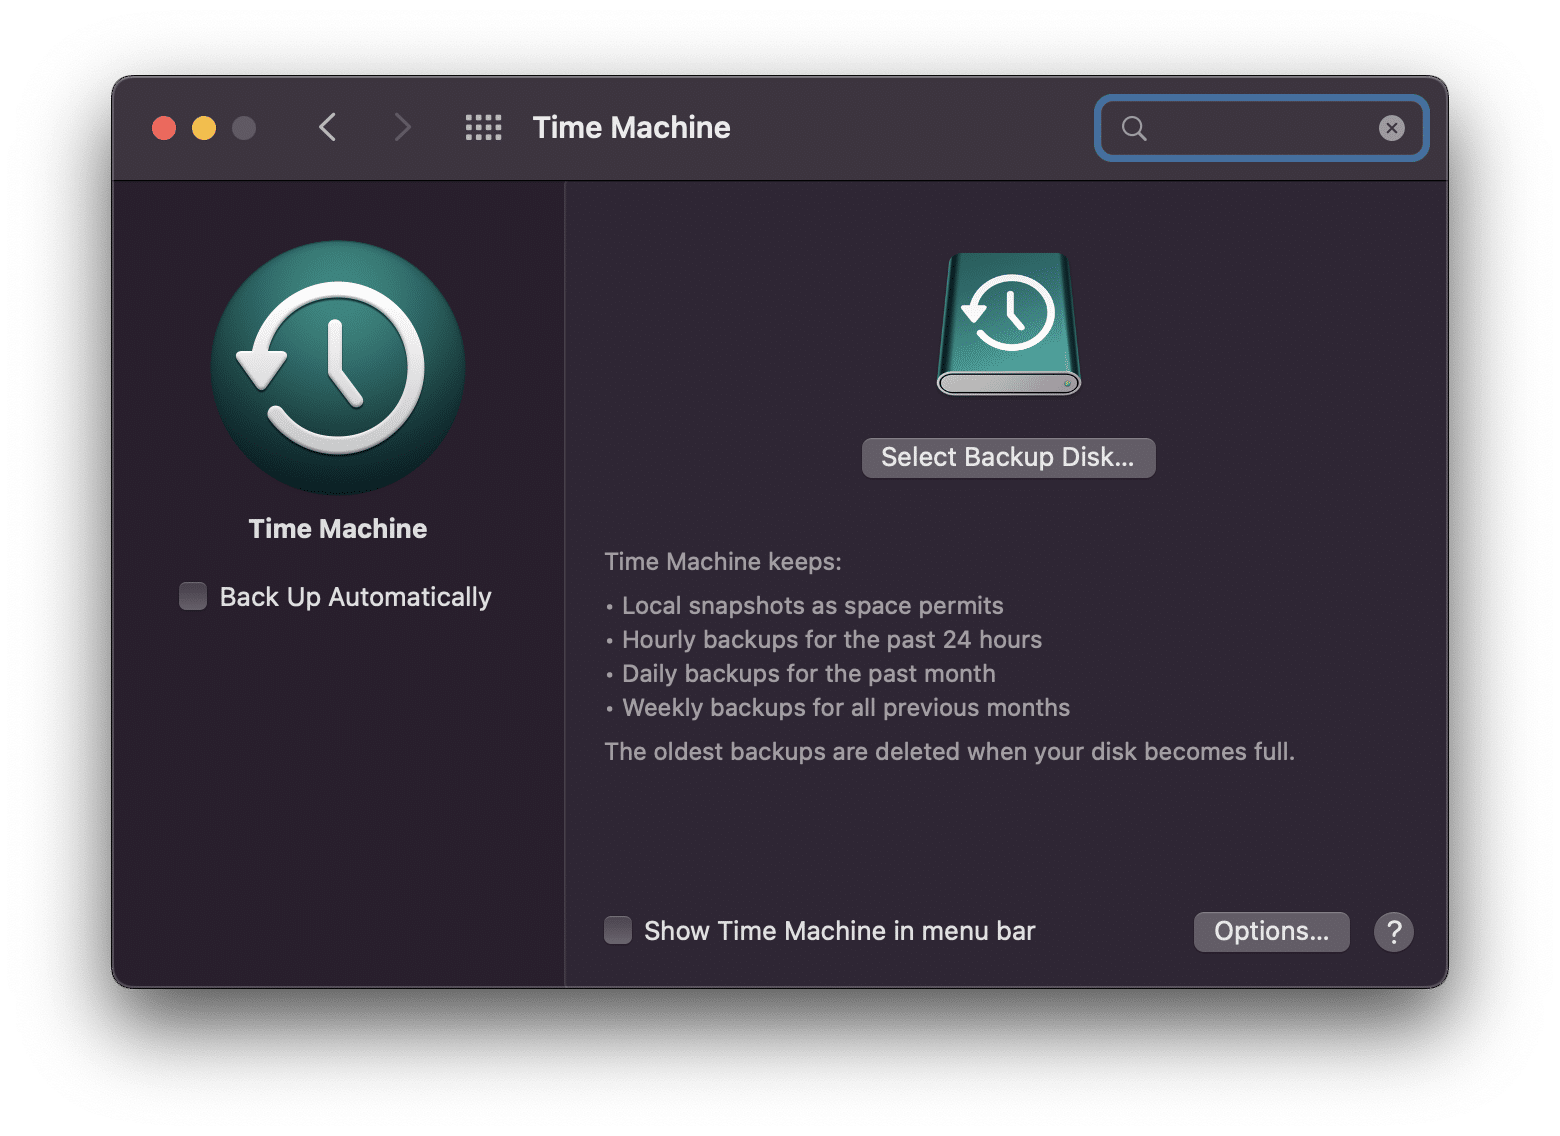Clear the search field with the x icon
Viewport: 1560px width, 1136px height.
(1391, 128)
